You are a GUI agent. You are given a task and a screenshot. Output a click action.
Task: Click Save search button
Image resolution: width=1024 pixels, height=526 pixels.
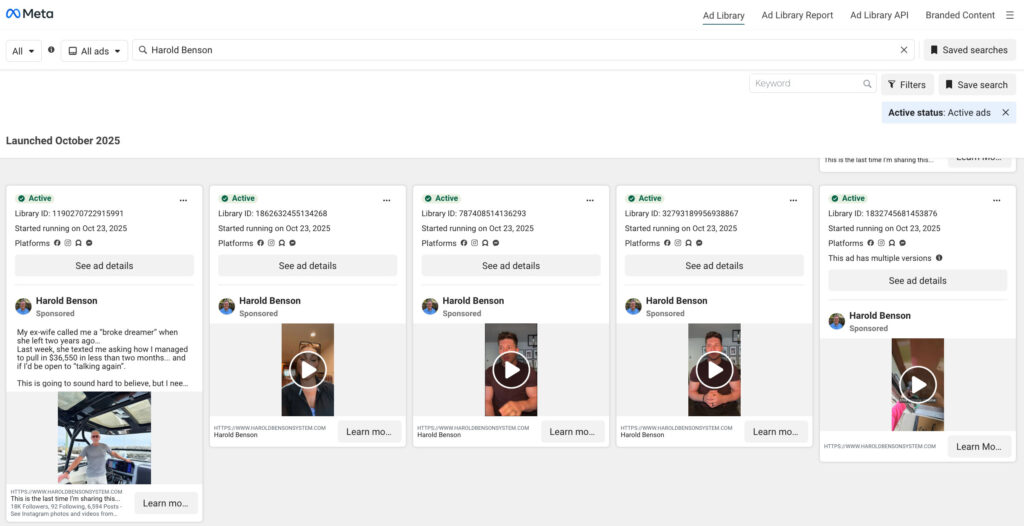tap(977, 84)
